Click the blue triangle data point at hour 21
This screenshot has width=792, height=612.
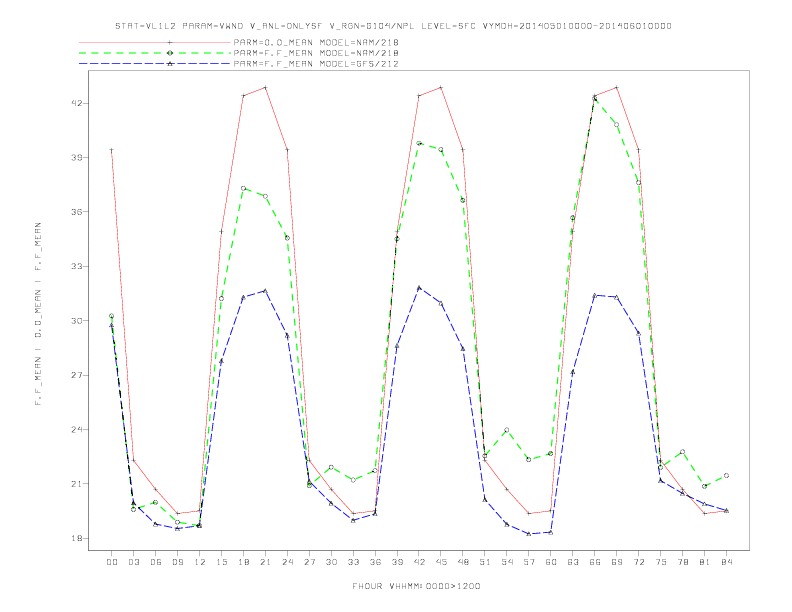tap(265, 291)
